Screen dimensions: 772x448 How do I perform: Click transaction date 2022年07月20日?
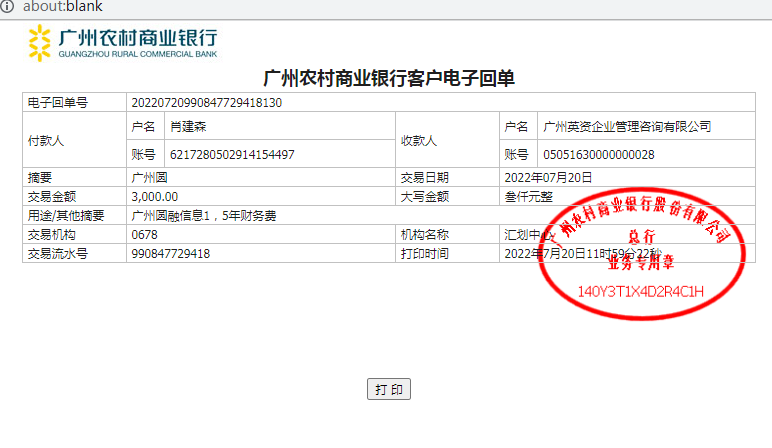[548, 177]
